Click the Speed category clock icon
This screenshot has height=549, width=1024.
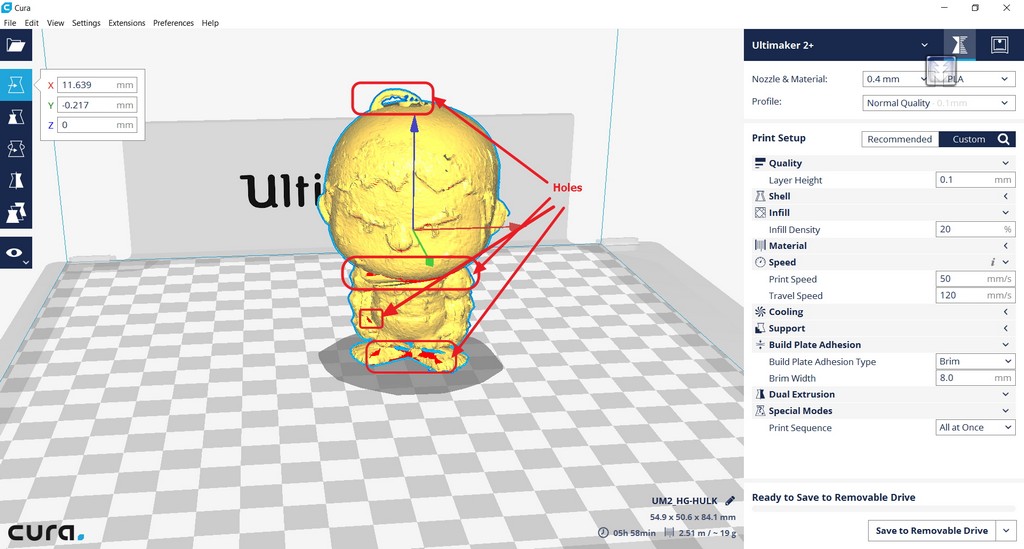[x=760, y=262]
